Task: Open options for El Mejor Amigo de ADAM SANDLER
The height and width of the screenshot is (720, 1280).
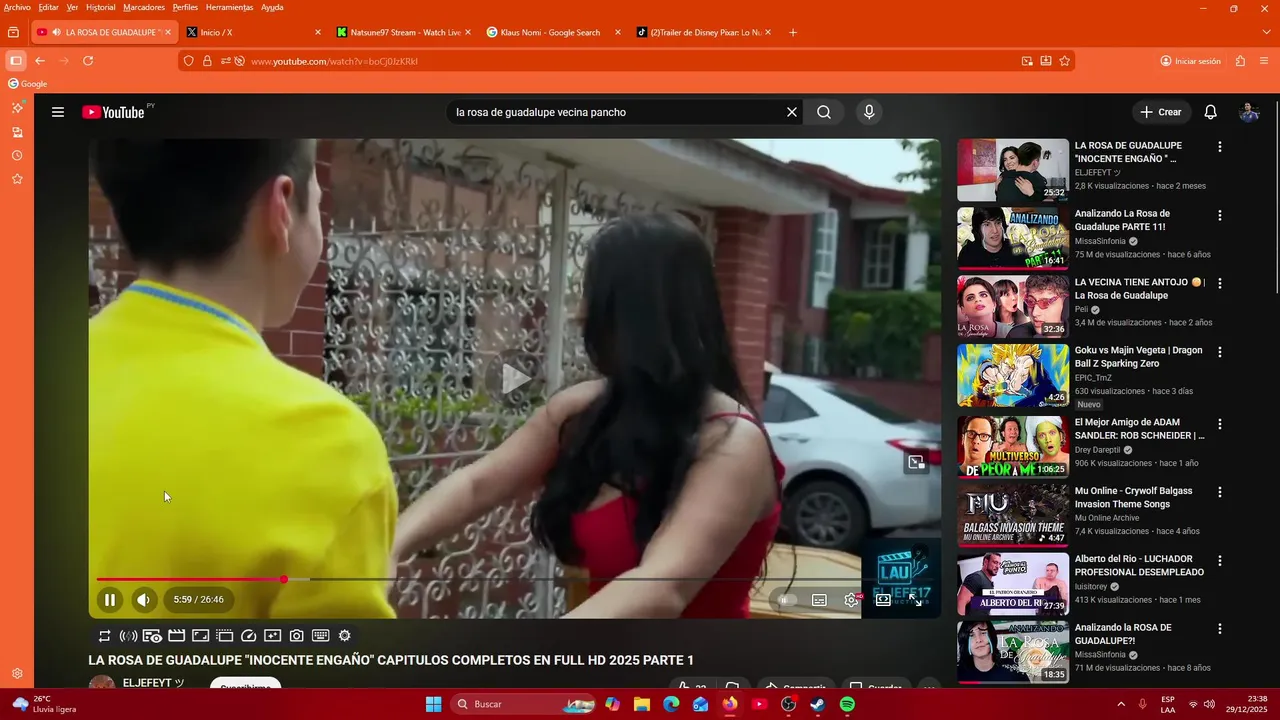Action: point(1220,424)
